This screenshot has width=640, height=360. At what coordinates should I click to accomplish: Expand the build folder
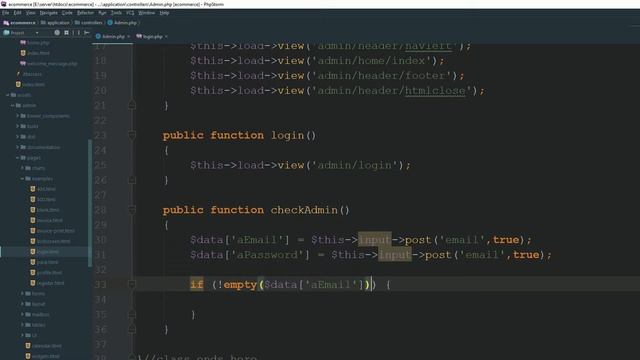pos(18,127)
